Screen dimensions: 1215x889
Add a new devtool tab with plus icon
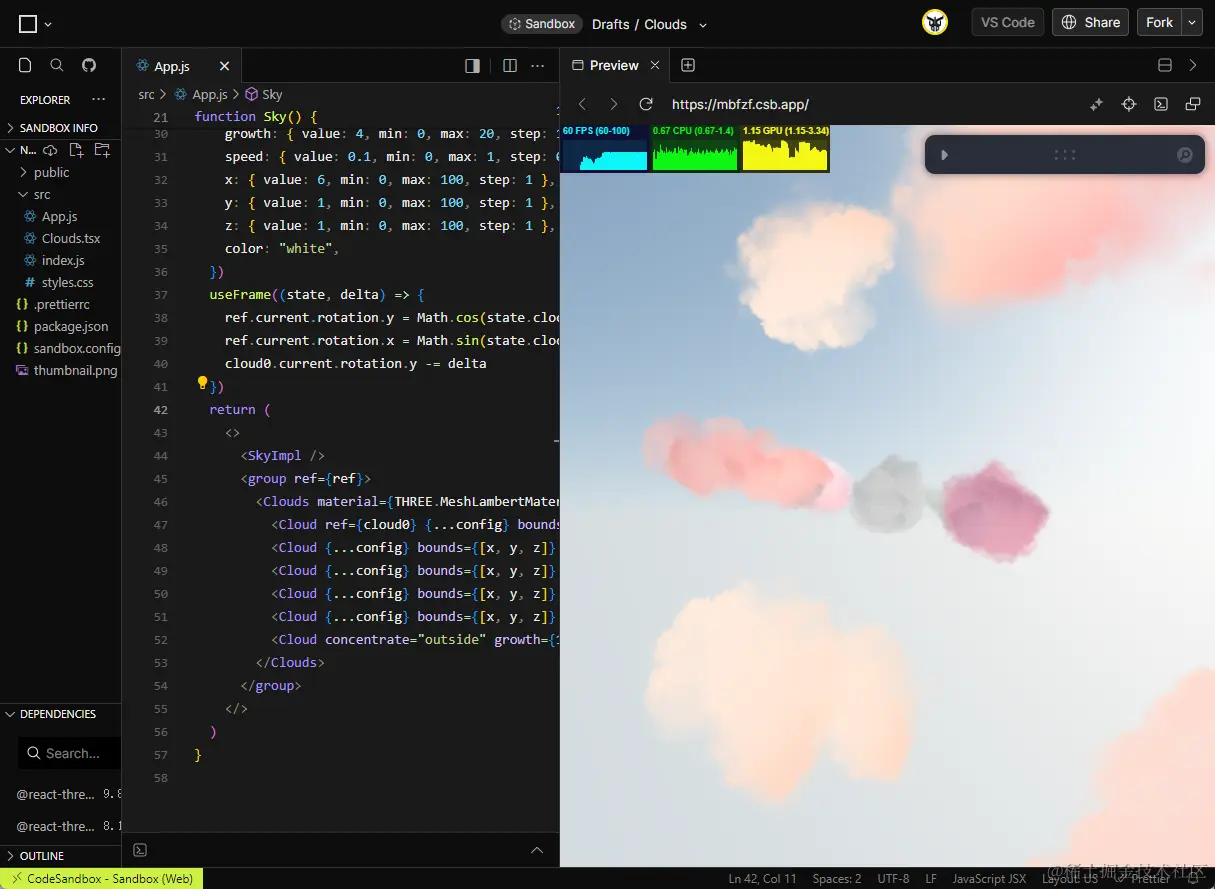[x=688, y=65]
